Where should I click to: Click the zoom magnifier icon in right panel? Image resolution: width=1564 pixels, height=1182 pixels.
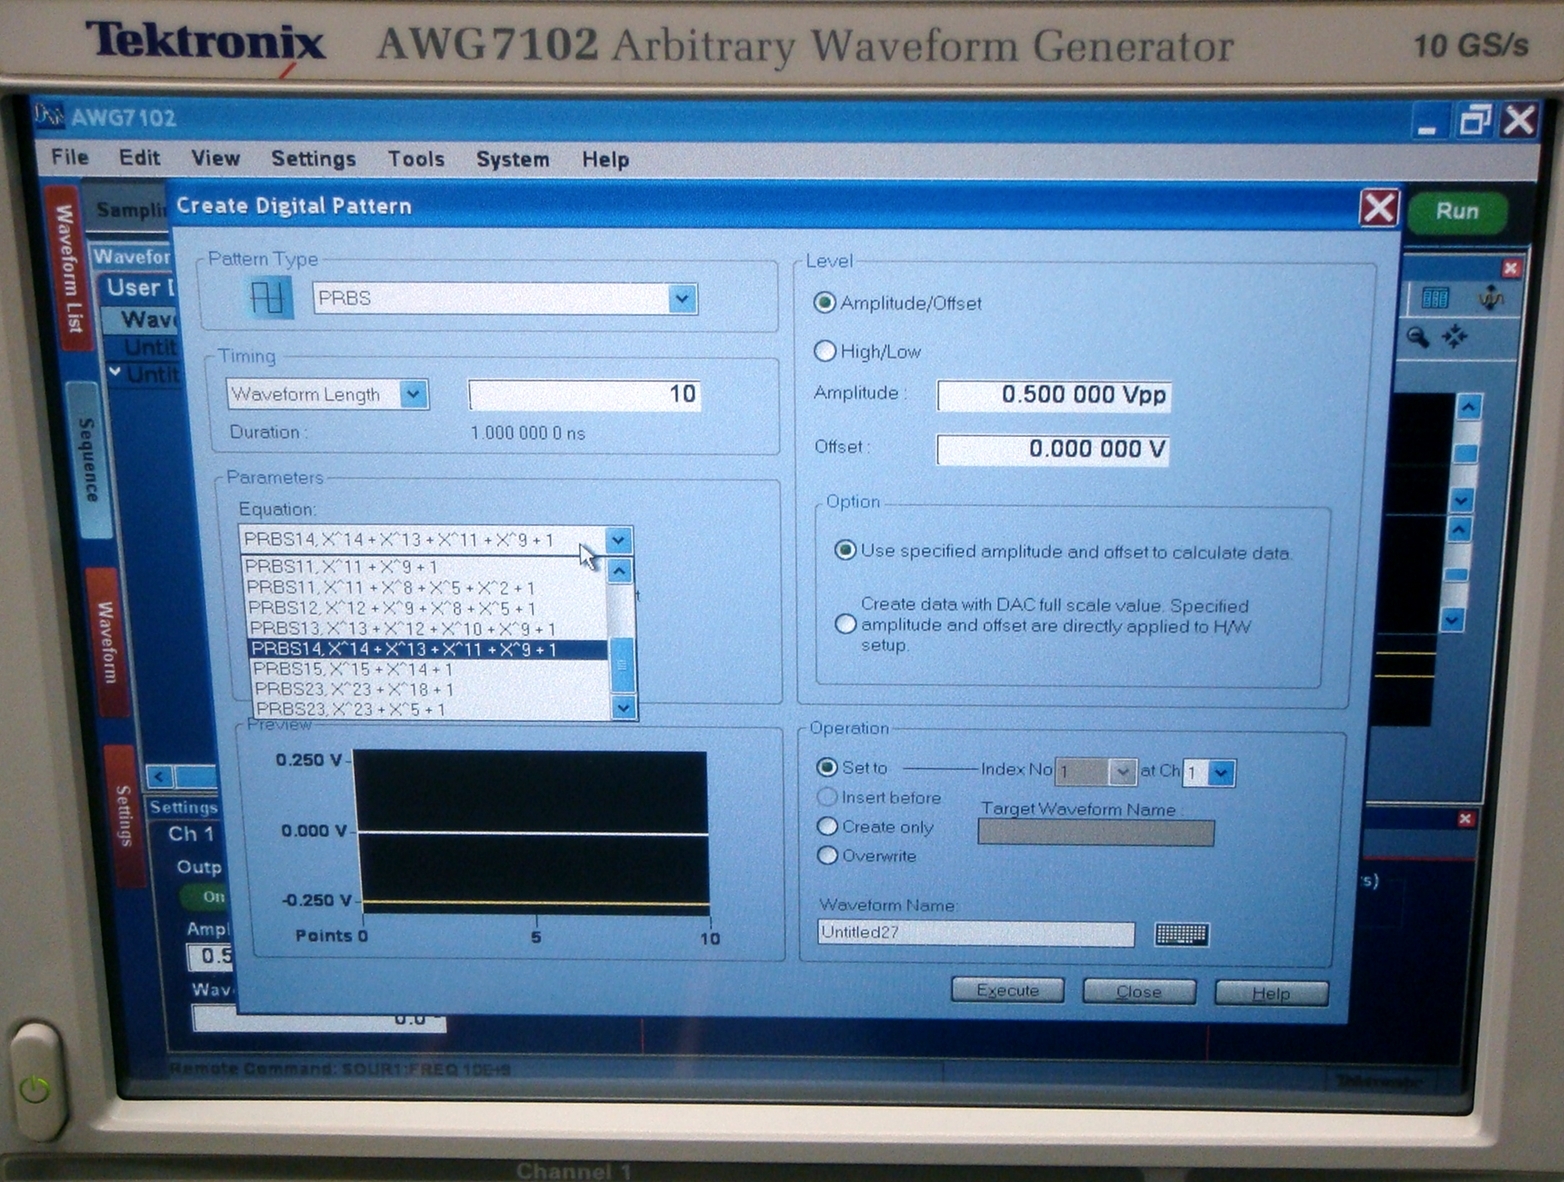tap(1417, 337)
